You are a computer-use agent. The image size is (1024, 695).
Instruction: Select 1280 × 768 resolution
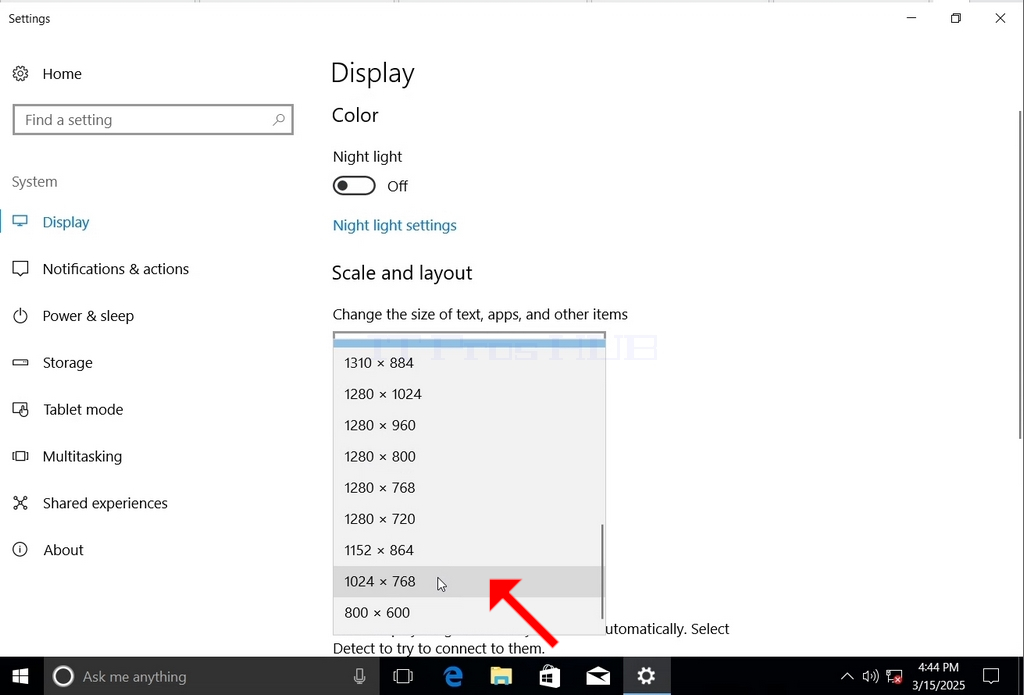[469, 488]
